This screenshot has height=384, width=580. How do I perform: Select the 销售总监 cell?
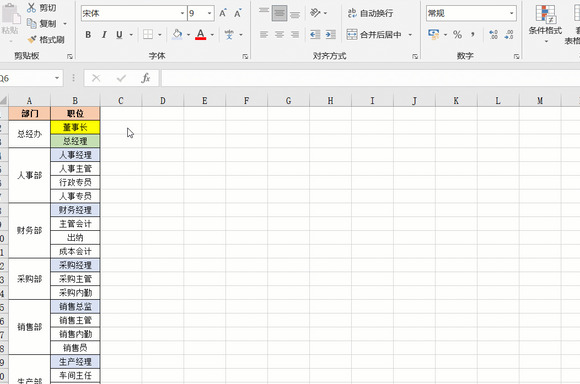pos(75,306)
